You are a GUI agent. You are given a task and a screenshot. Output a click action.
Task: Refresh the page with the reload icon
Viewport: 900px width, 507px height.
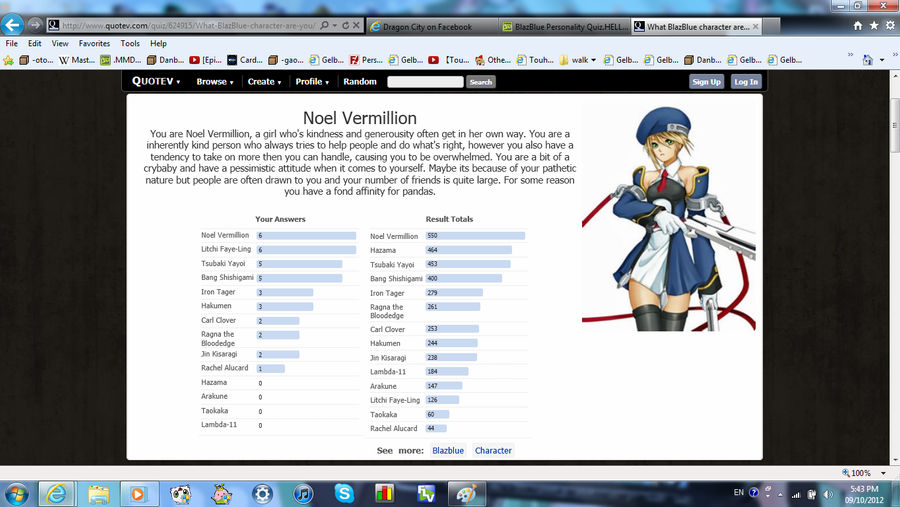[346, 25]
